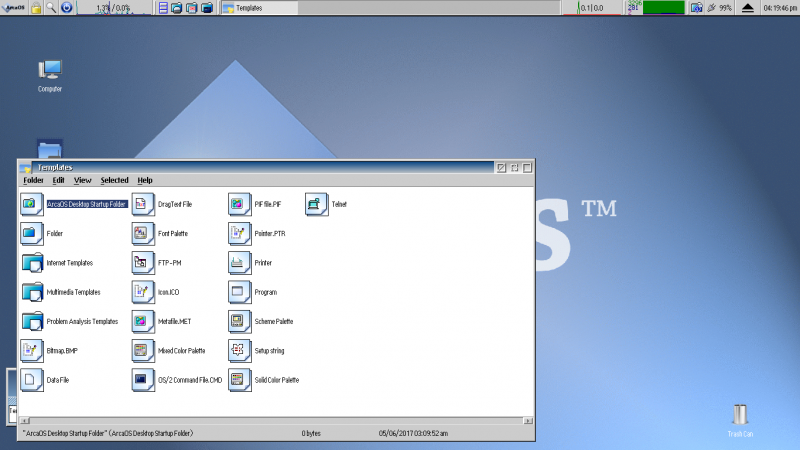Open the Selected menu
Viewport: 800px width, 450px height.
coord(114,180)
